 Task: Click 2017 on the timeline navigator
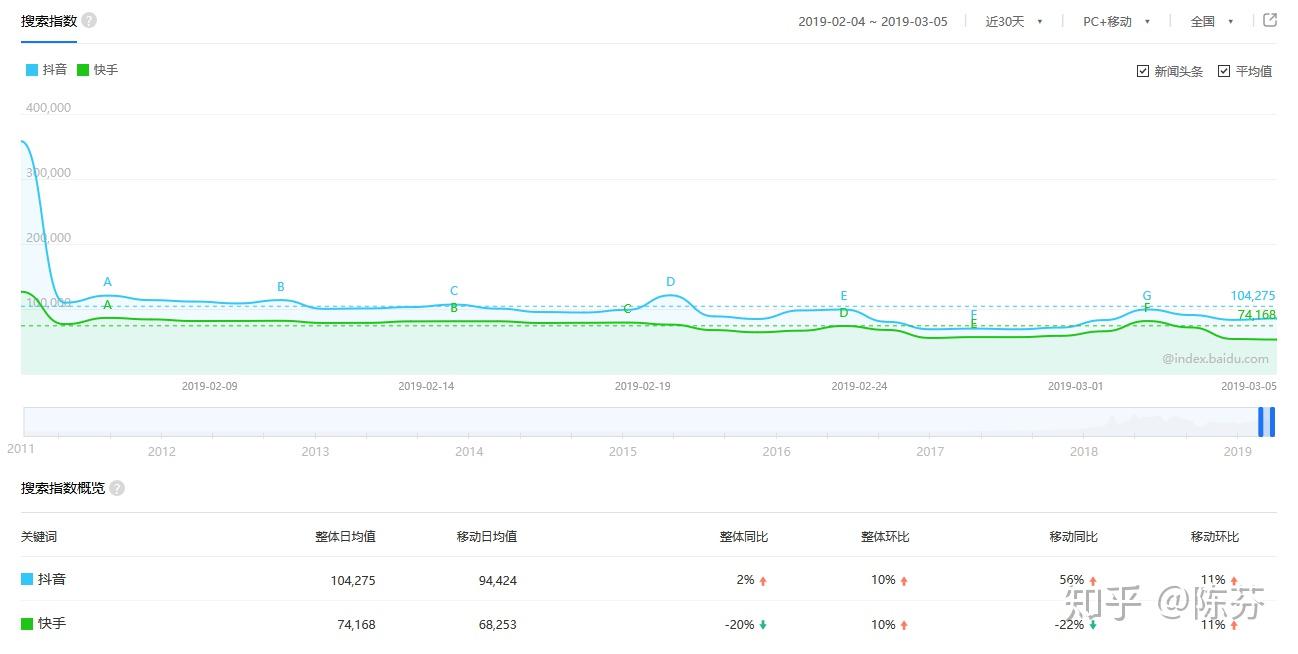click(930, 452)
